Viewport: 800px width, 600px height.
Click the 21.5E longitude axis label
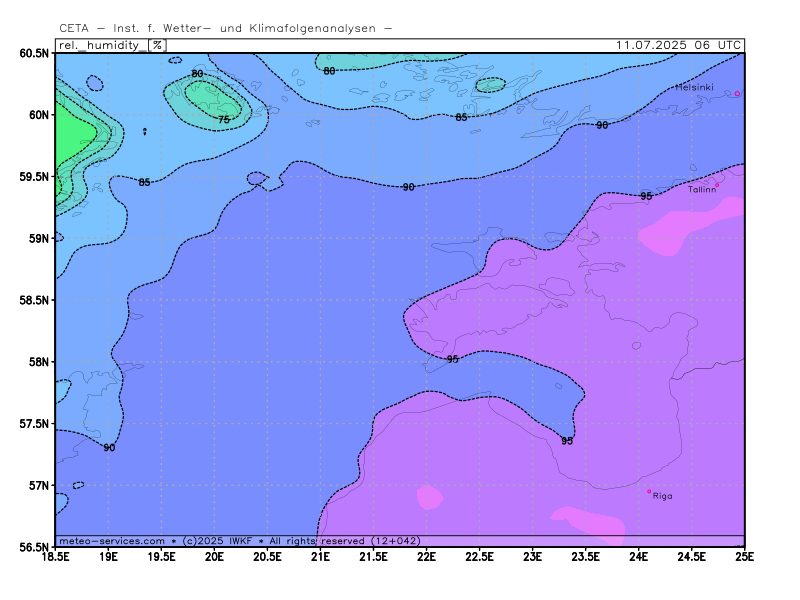373,557
